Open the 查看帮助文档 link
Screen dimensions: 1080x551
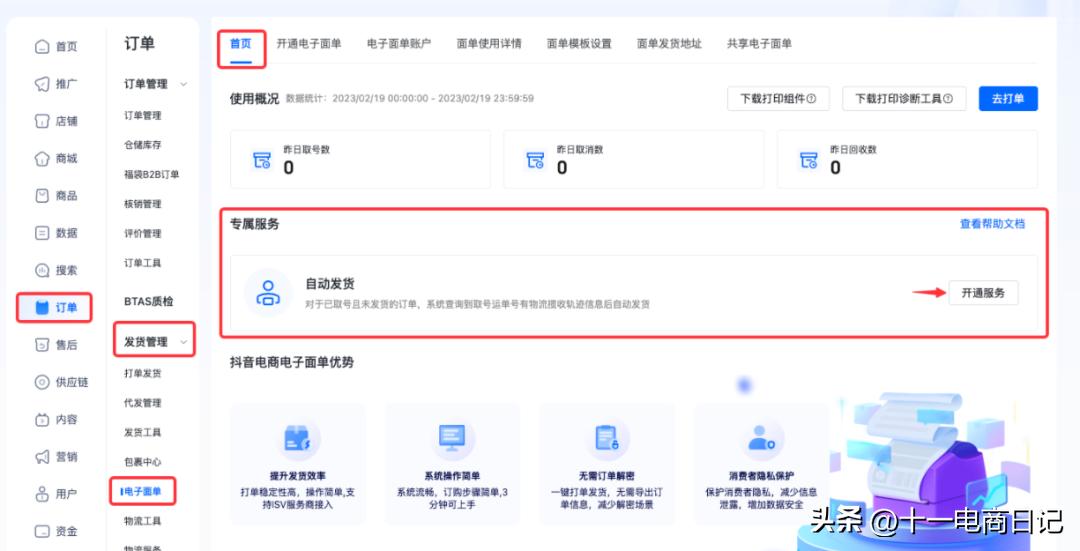click(x=993, y=224)
